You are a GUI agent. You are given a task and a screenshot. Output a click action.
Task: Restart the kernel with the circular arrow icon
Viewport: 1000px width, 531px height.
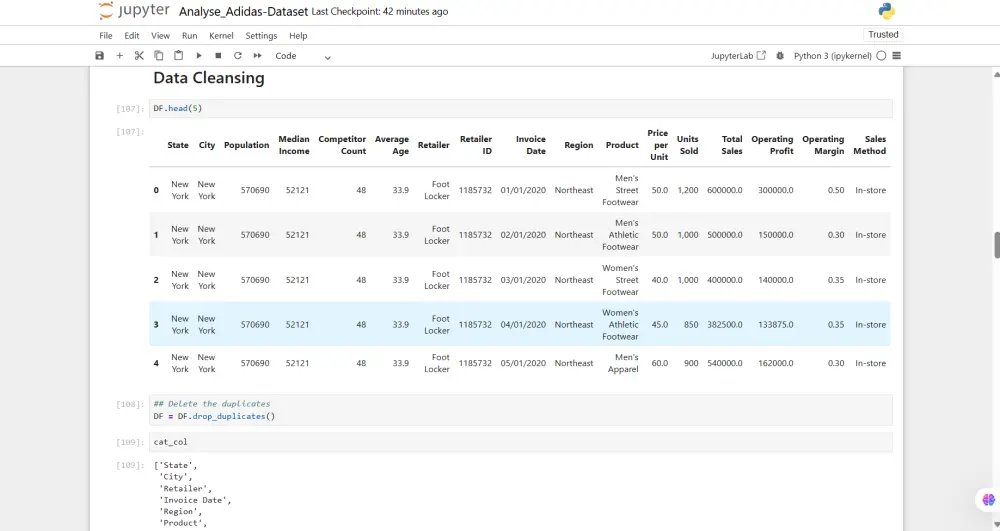pos(238,55)
